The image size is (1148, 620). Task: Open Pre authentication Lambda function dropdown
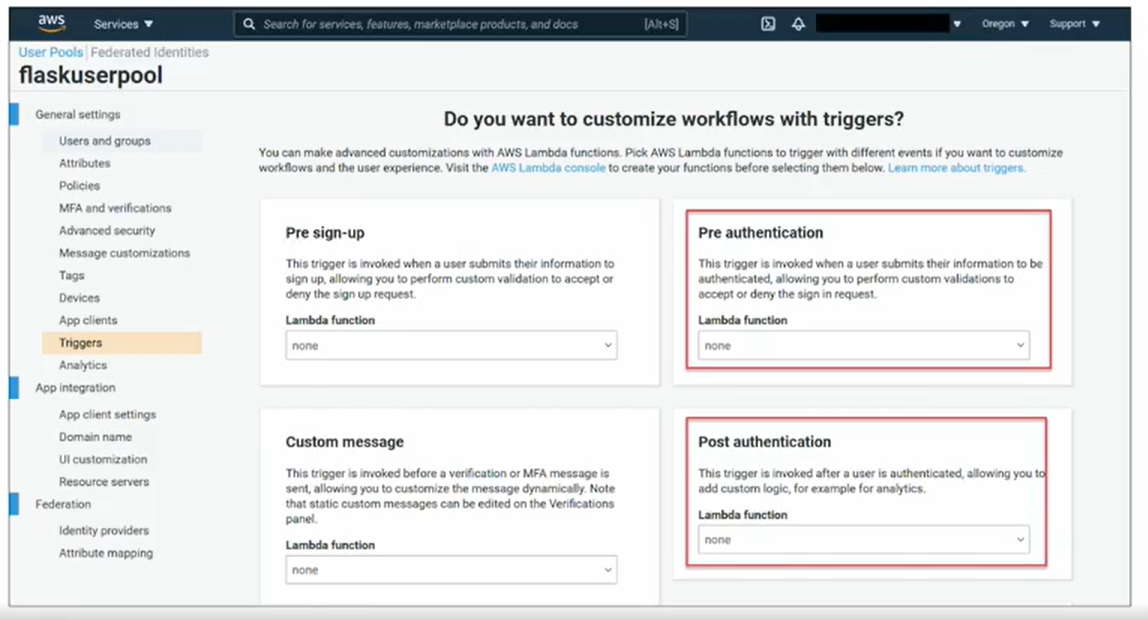click(x=864, y=346)
